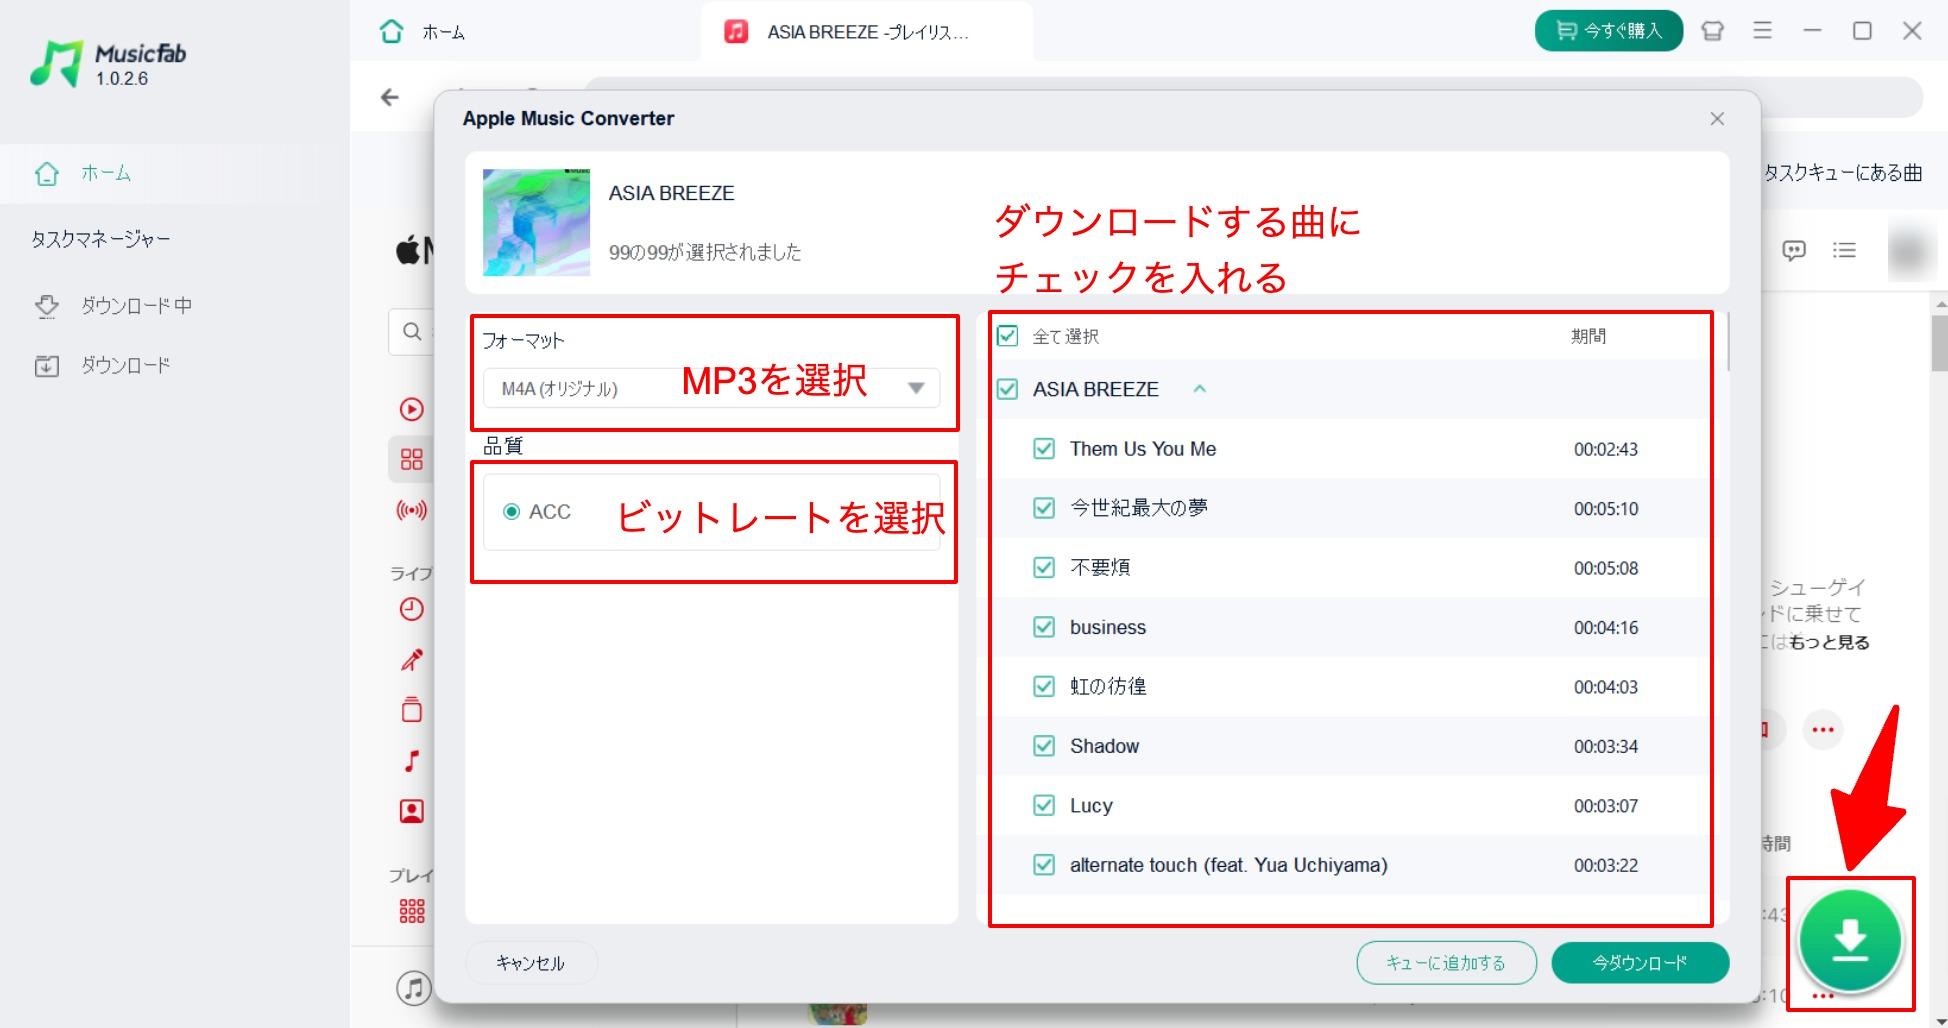The width and height of the screenshot is (1948, 1028).
Task: Click the Them Us You Me track title
Action: (1143, 449)
